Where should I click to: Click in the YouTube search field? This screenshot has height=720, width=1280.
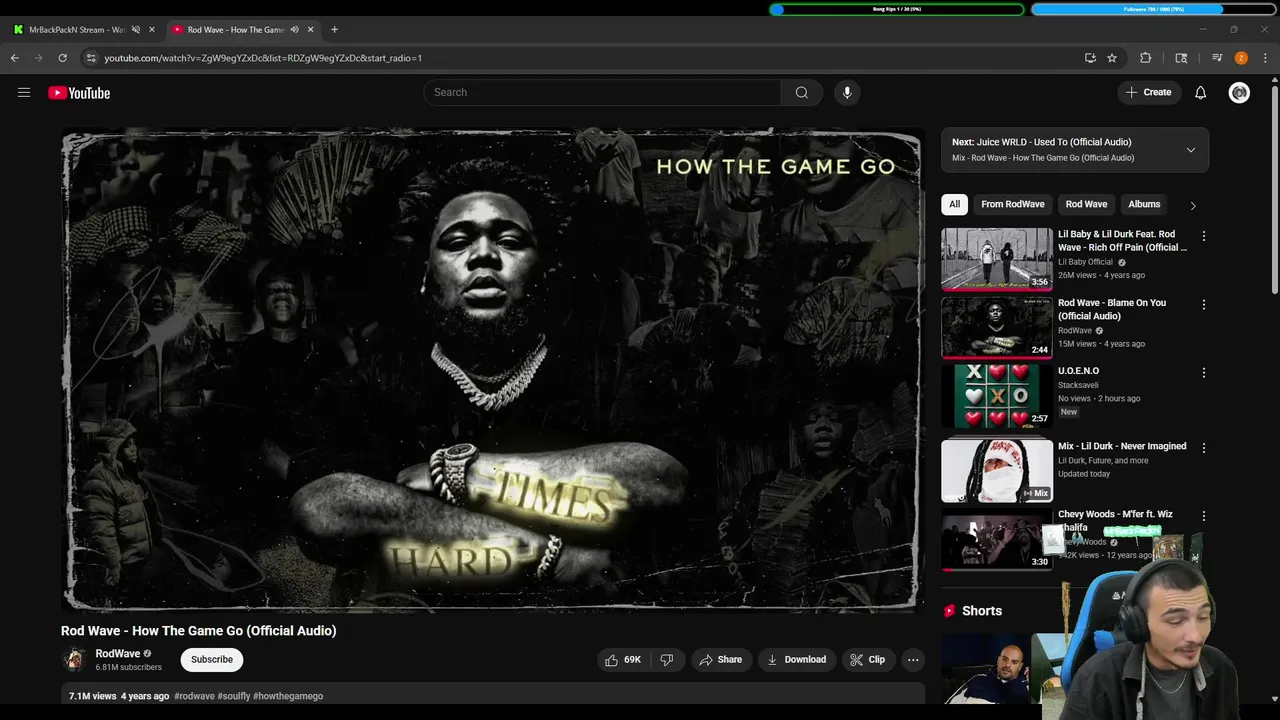point(602,92)
